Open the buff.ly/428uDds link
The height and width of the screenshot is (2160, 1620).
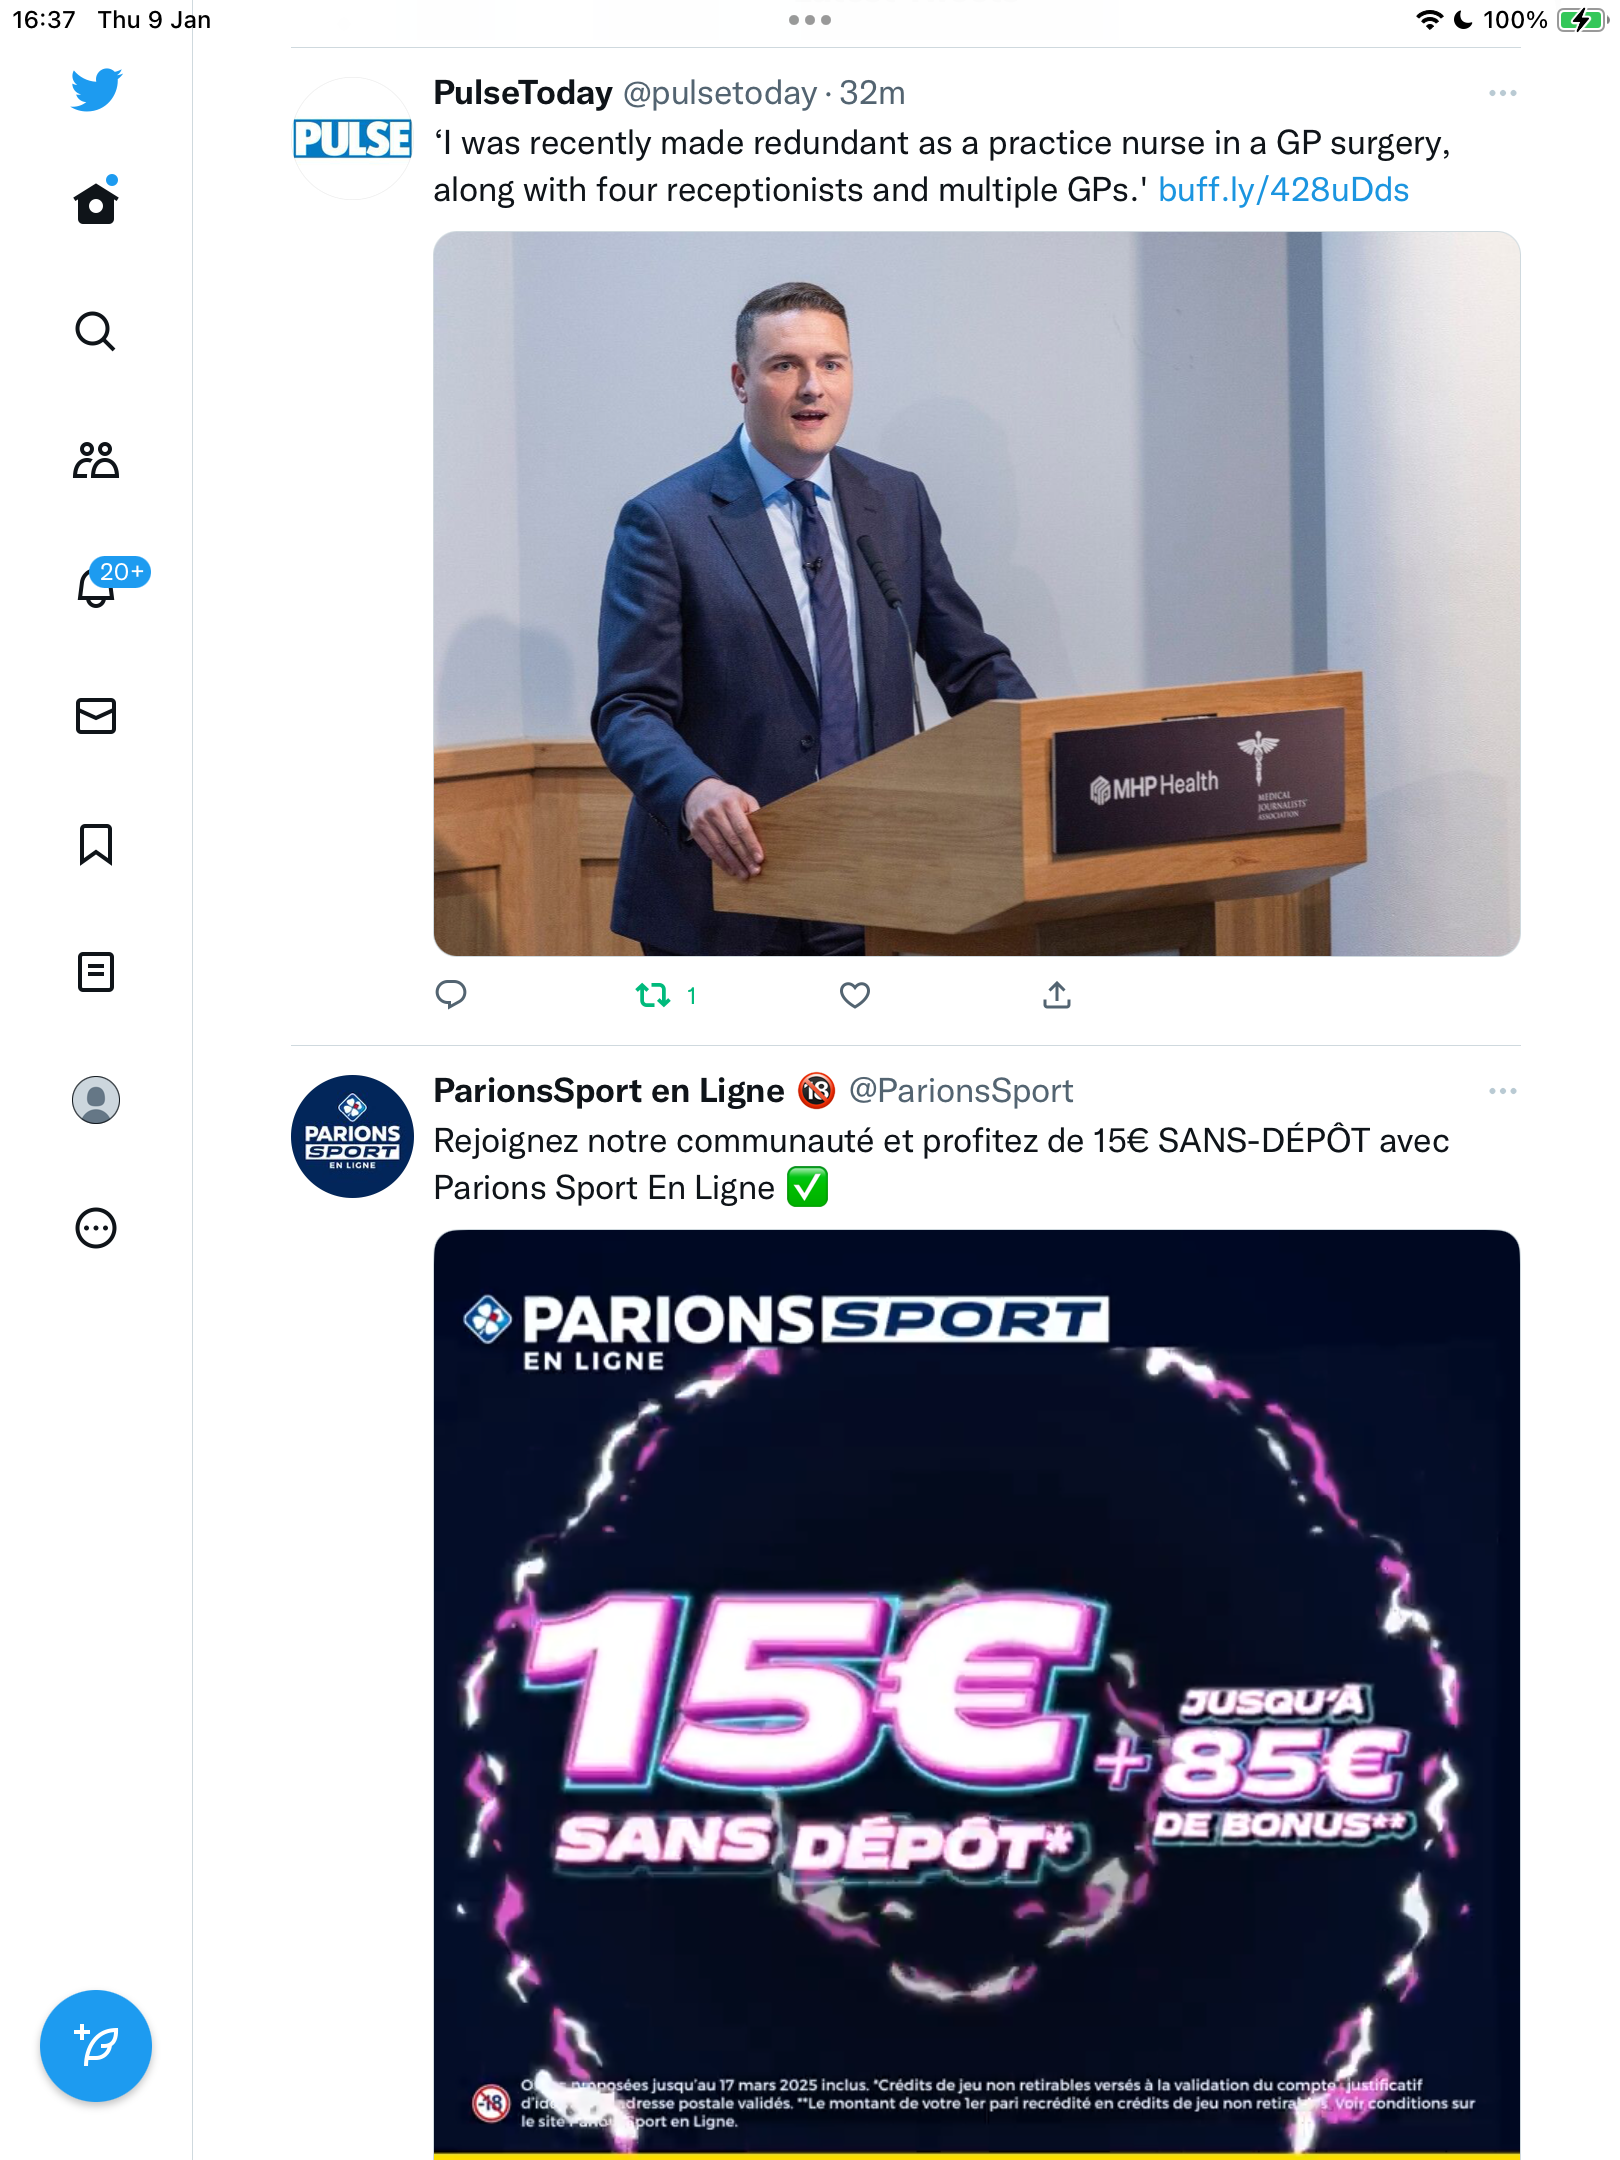1283,190
